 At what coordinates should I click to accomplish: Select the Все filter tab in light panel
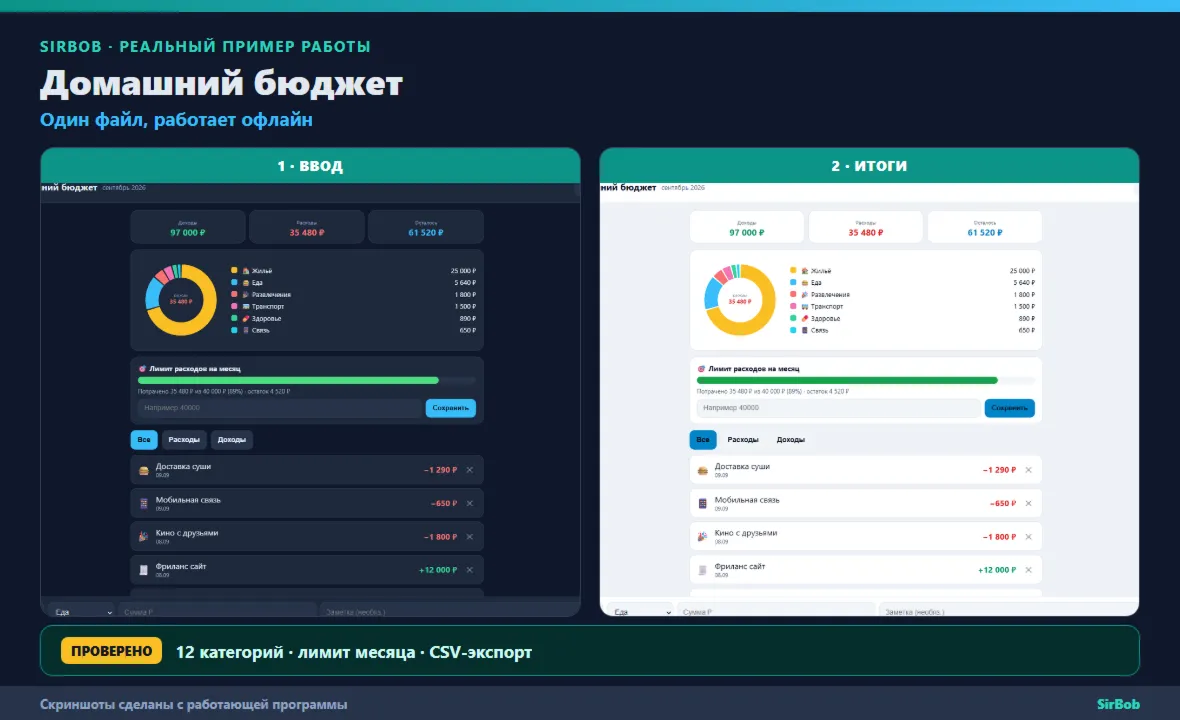703,439
